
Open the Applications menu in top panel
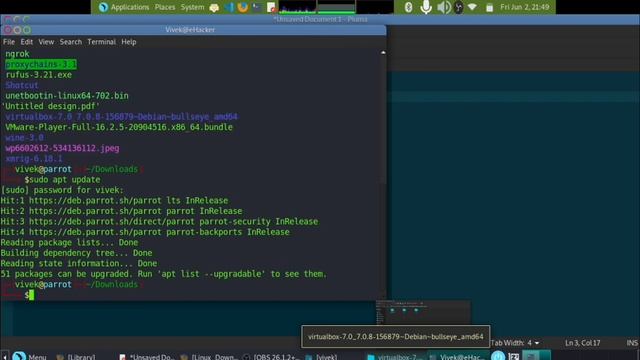130,7
